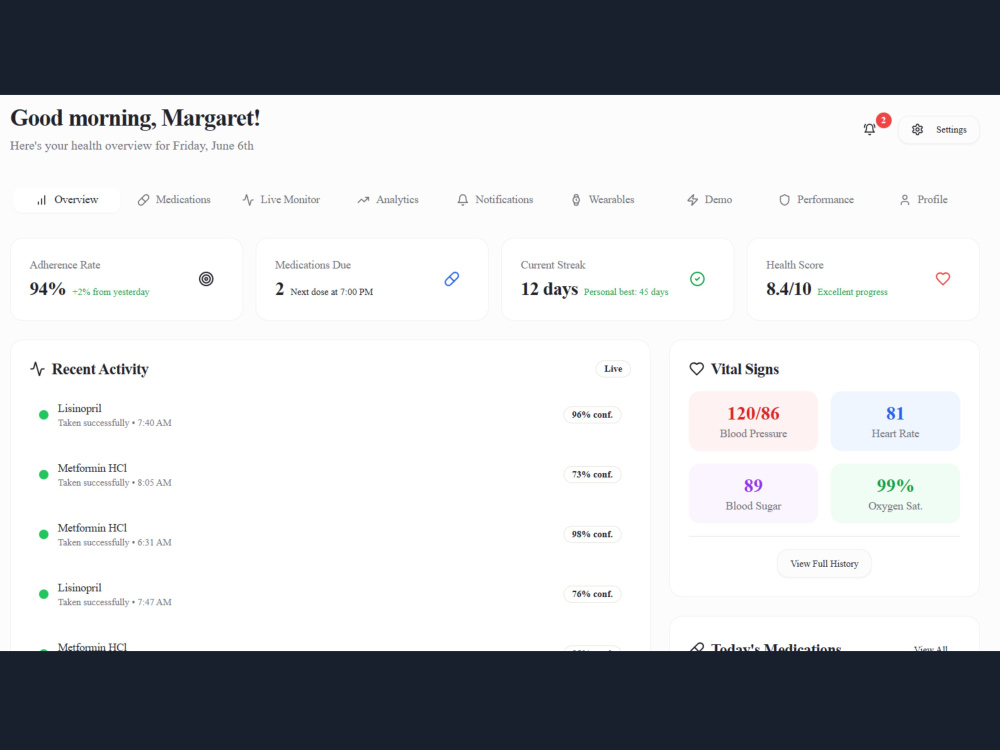1000x750 pixels.
Task: Click the Medications pill tab icon
Action: pos(143,200)
